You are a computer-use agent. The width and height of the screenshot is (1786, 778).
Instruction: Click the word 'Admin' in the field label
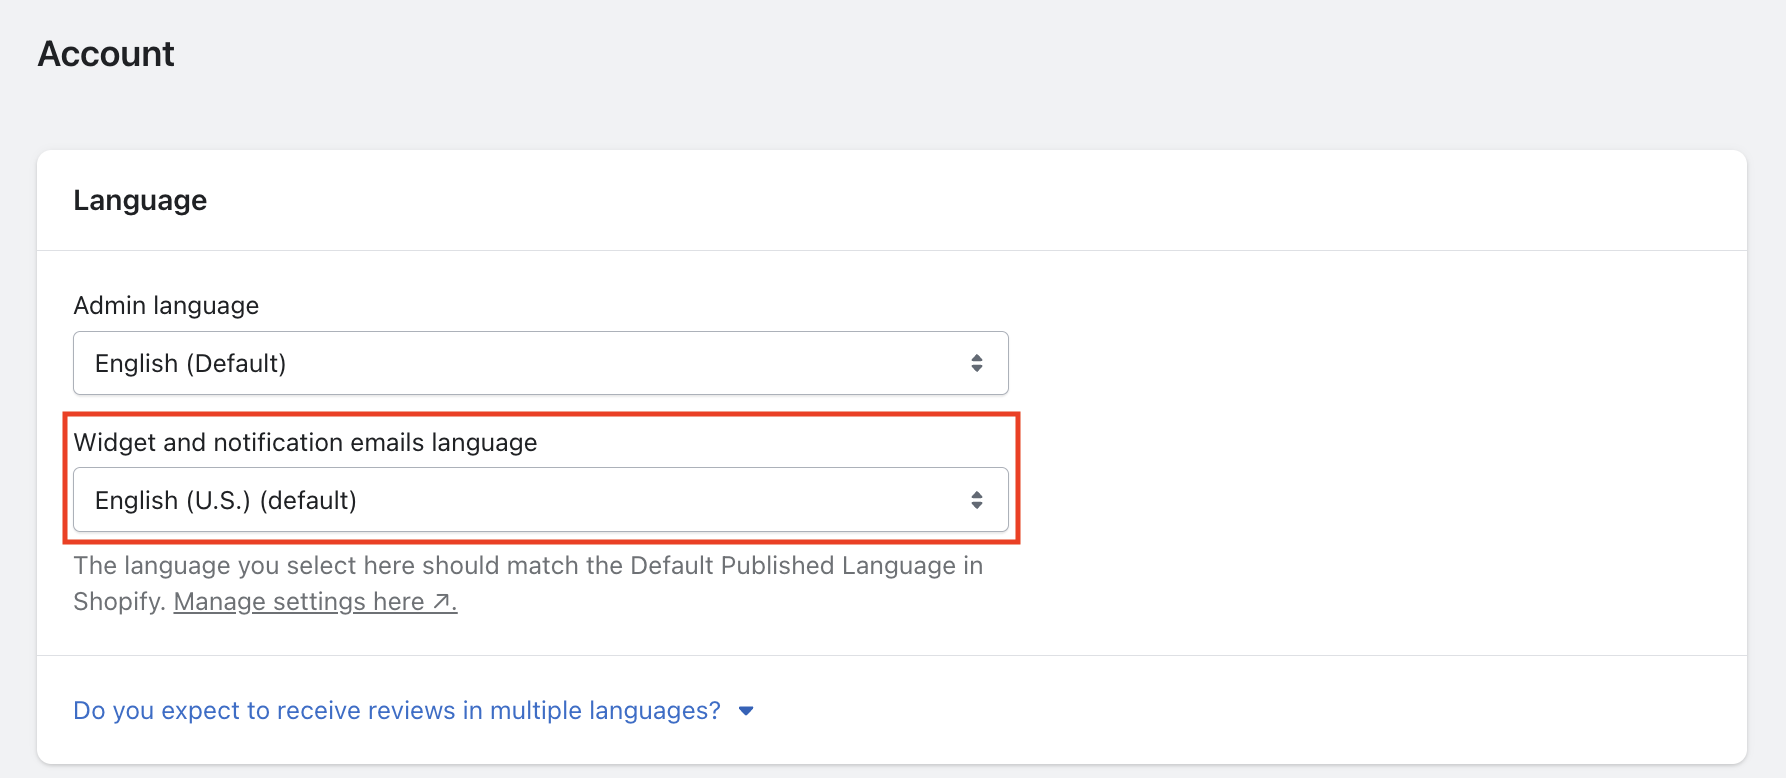click(x=109, y=306)
